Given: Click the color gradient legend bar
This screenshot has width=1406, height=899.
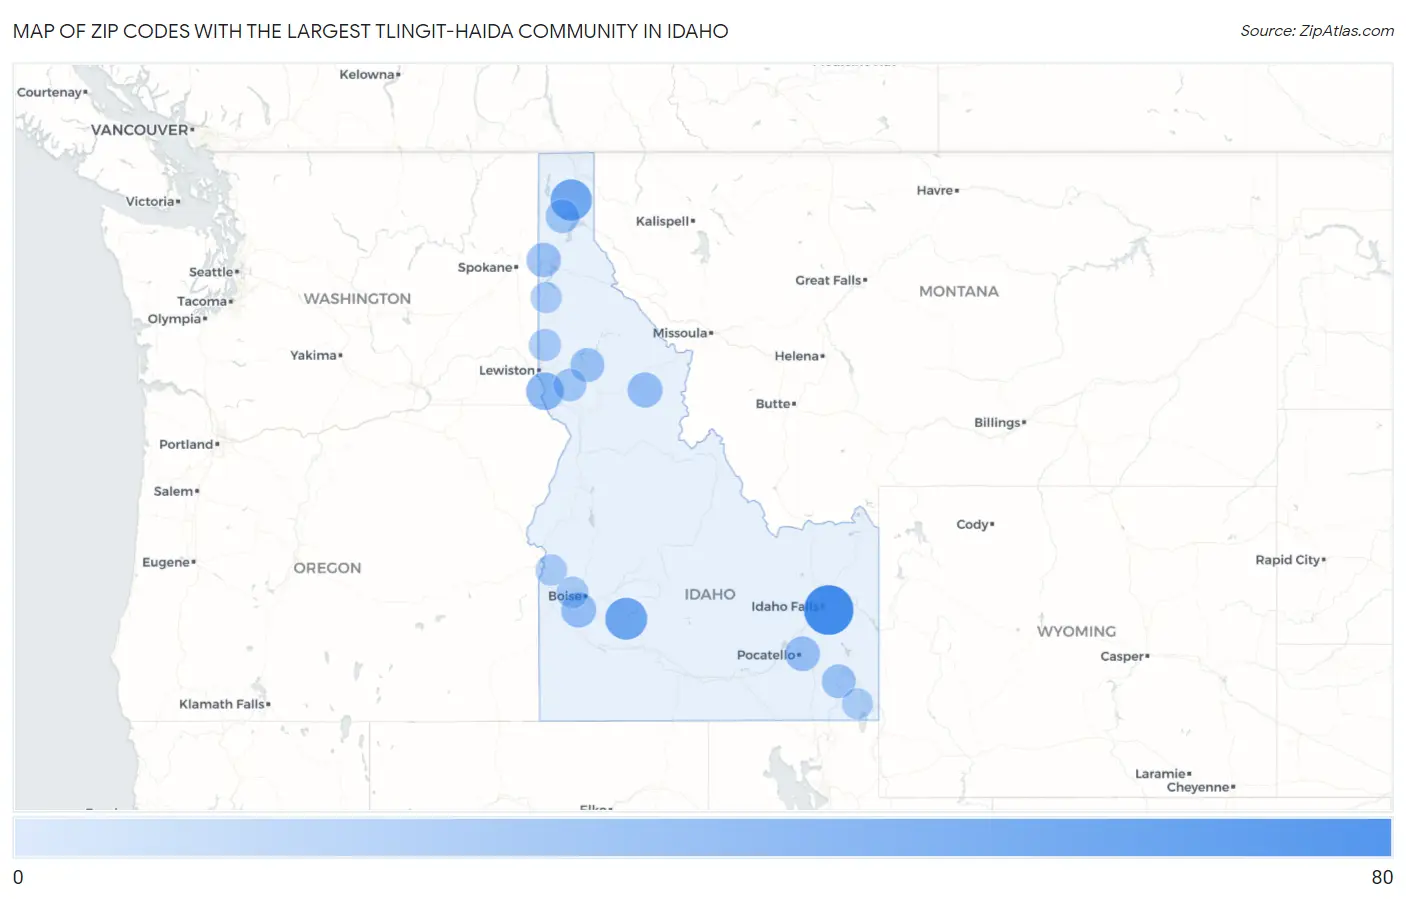Looking at the screenshot, I should (x=702, y=838).
